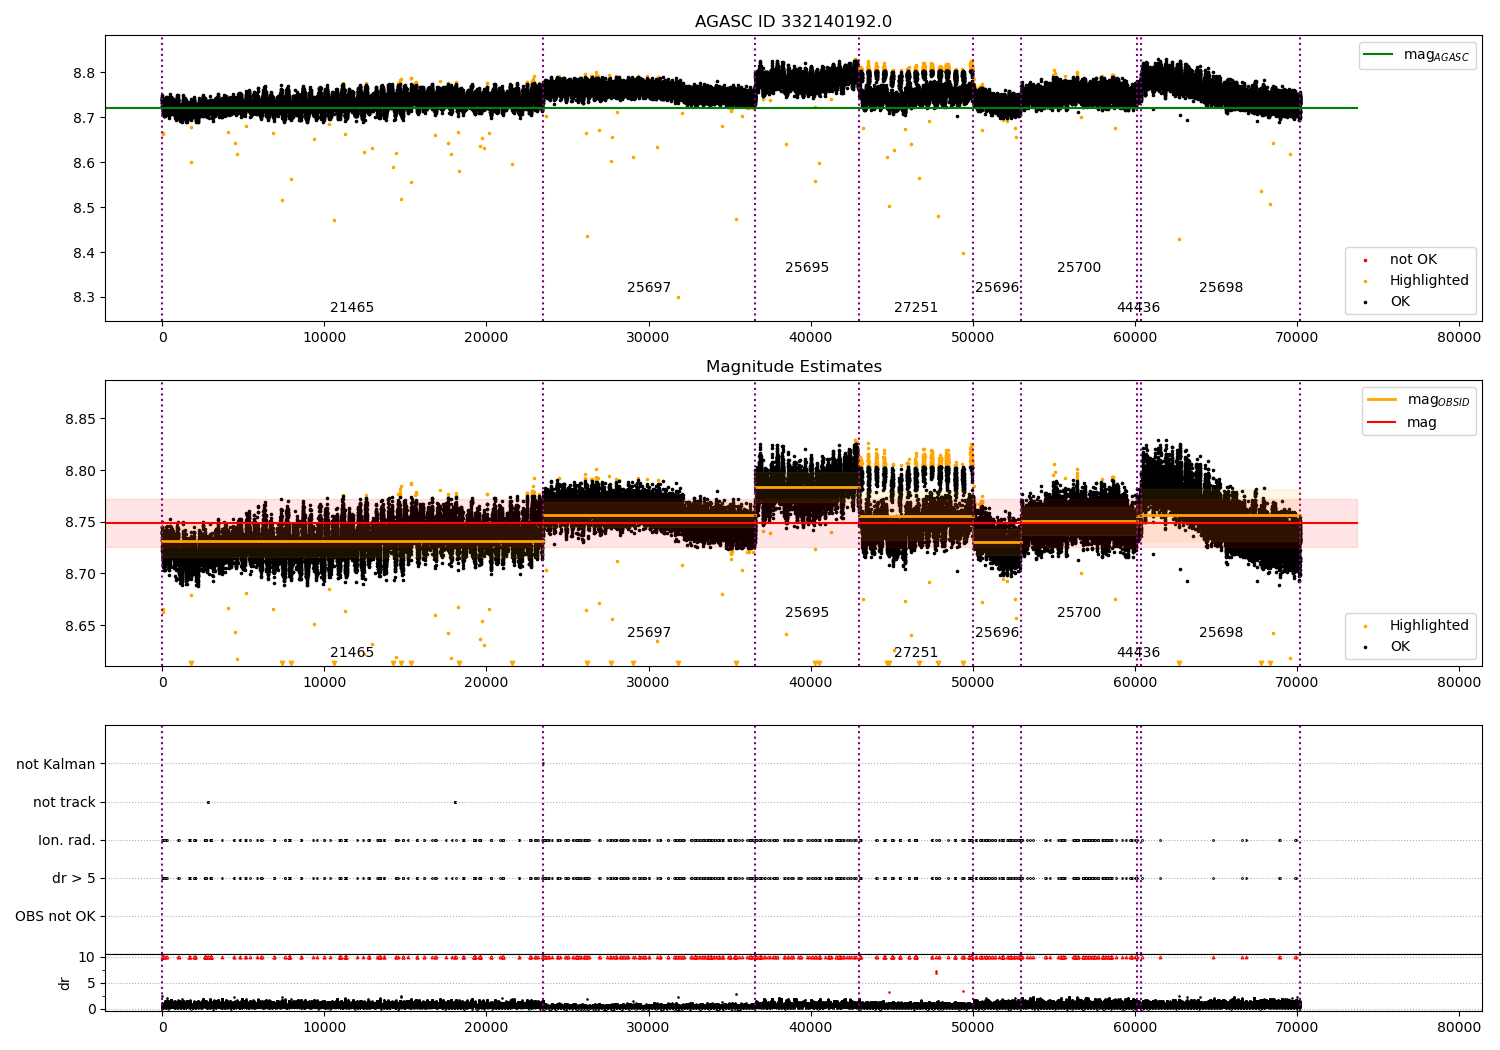Click the green mag AGASC legend entry
Screen dimensions: 1500x1050
pos(1417,55)
